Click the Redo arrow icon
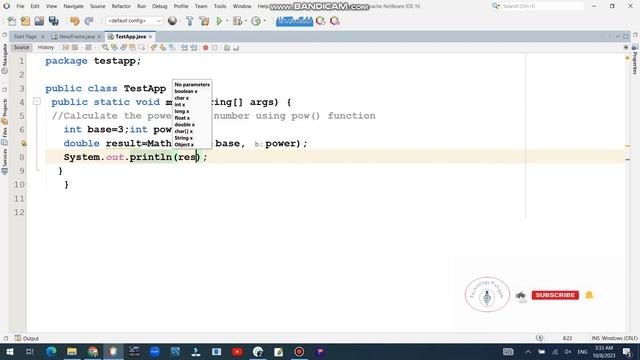The height and width of the screenshot is (360, 640). [x=89, y=21]
